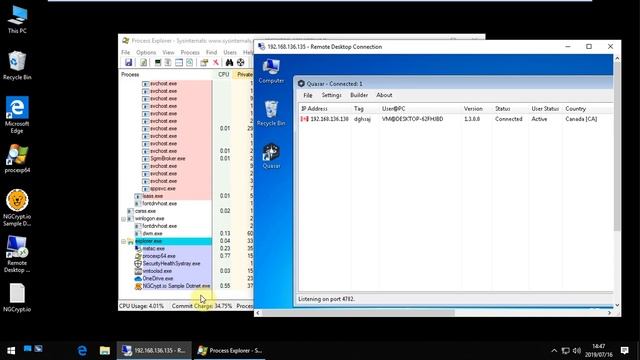Open File Explorer from the taskbar

coord(105,351)
